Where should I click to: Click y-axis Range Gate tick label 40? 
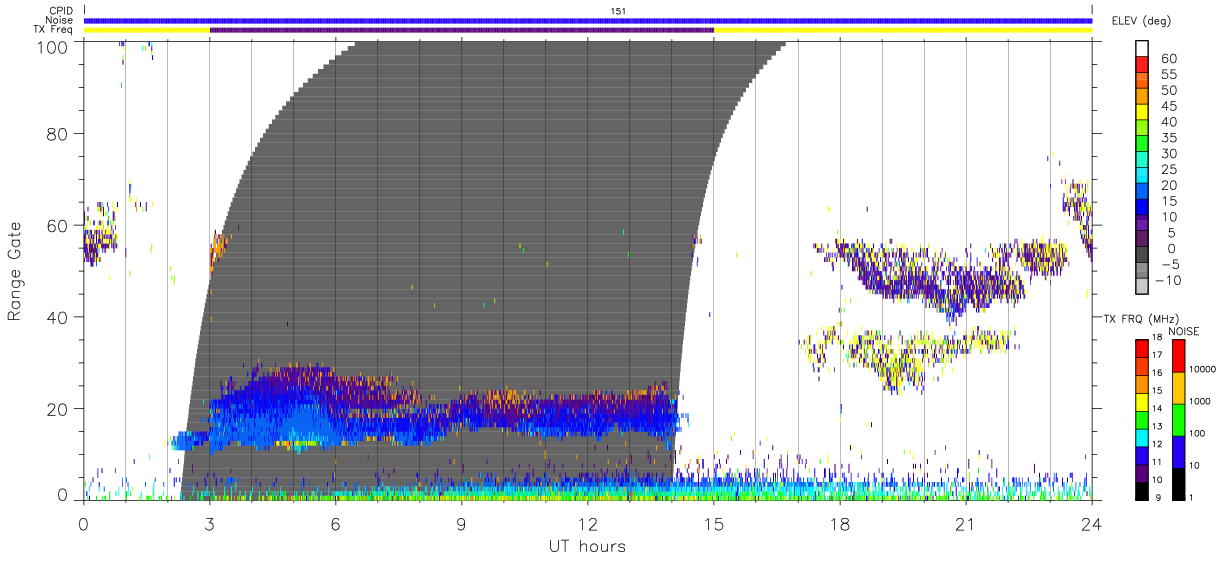tap(58, 317)
